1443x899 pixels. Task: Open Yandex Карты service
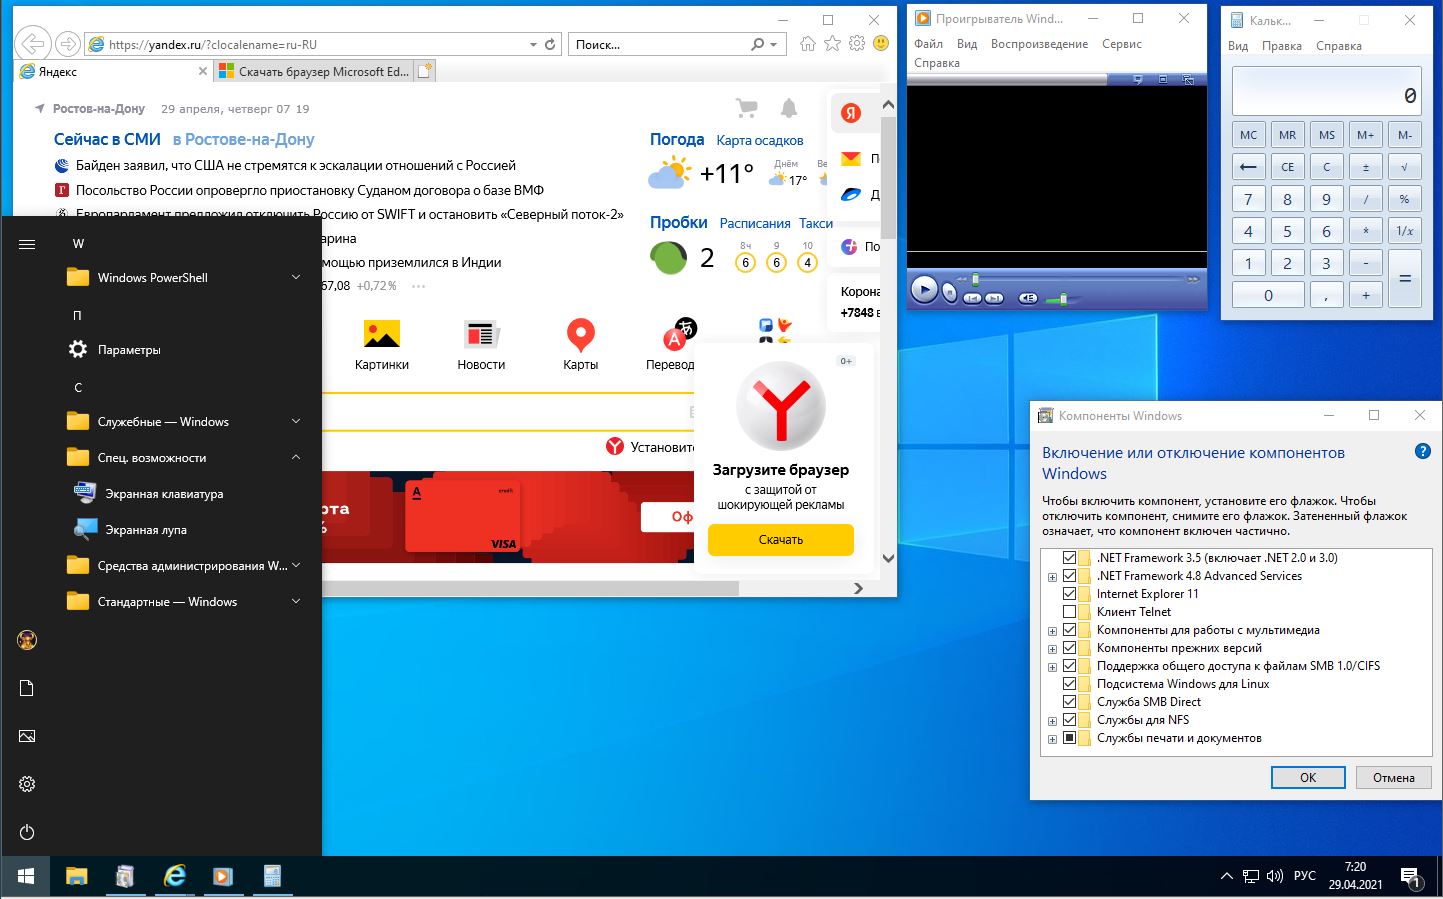pyautogui.click(x=580, y=345)
